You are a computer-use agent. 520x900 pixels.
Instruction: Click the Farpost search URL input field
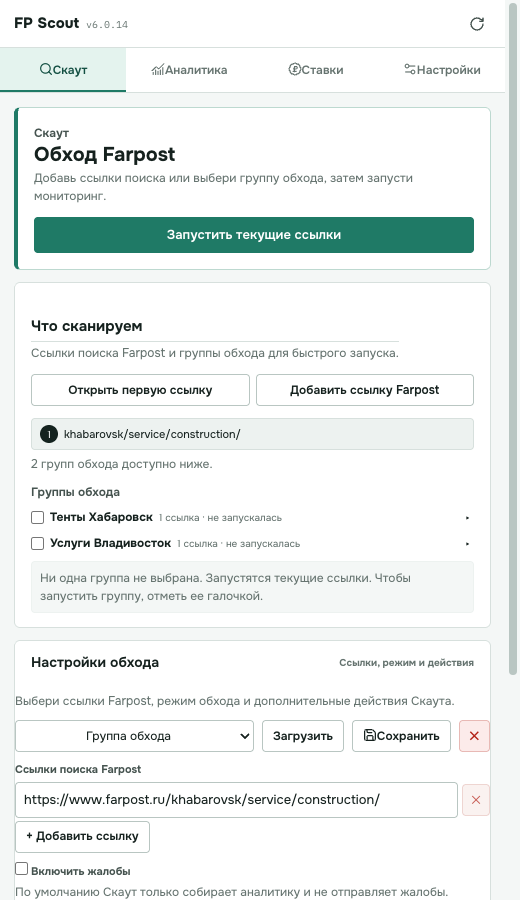coord(236,800)
